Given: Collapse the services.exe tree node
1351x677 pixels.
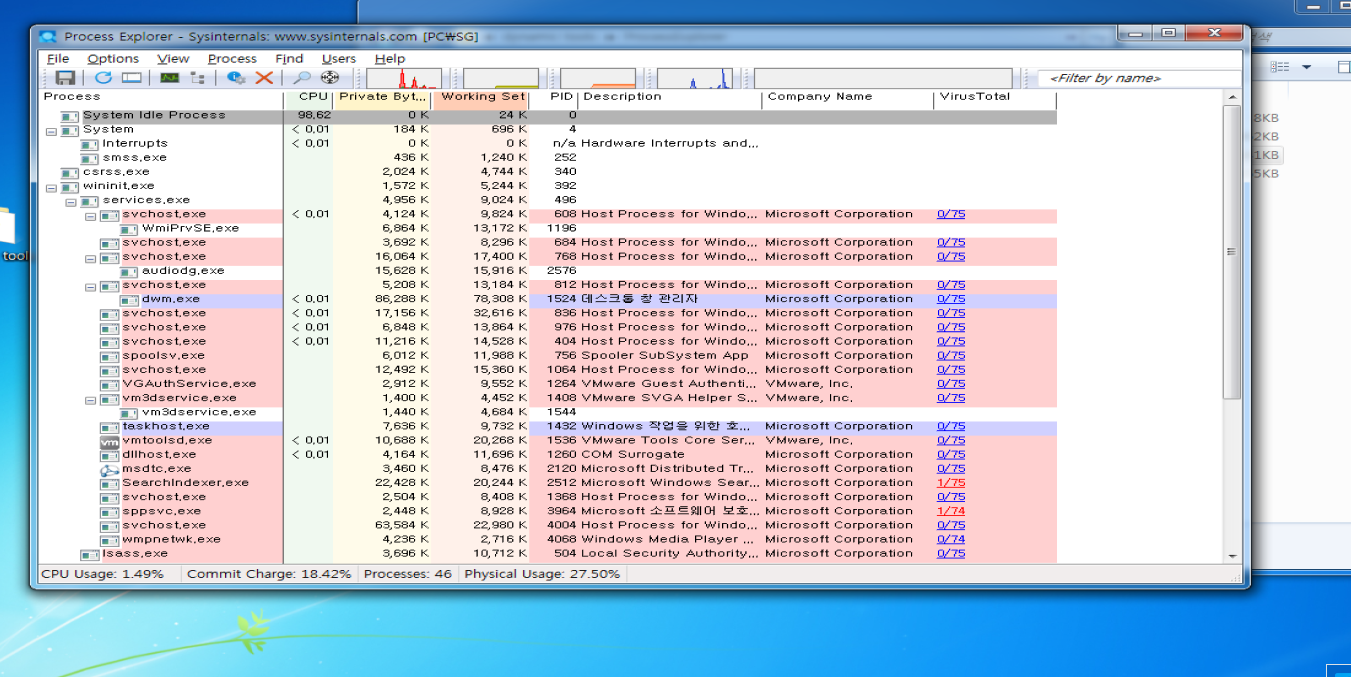Looking at the screenshot, I should tap(71, 201).
